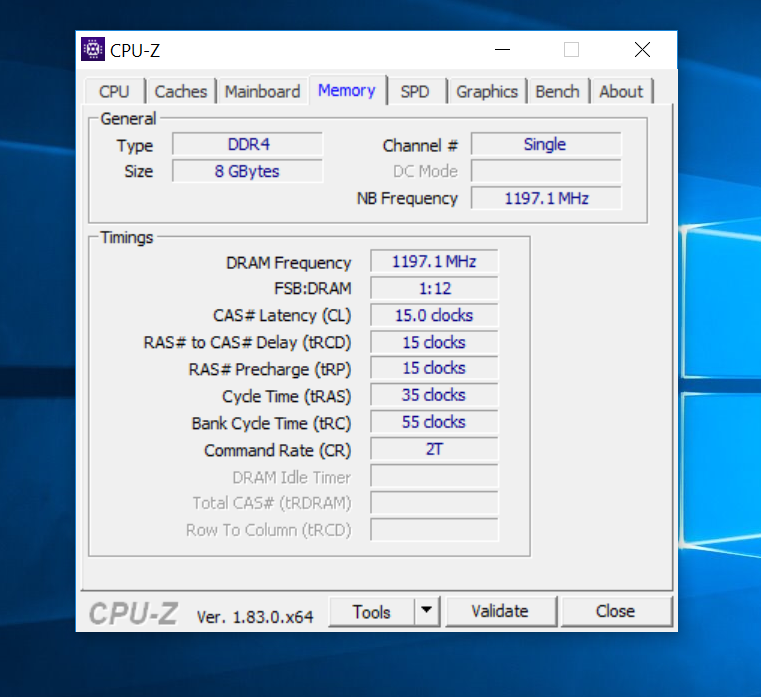Click the CAS# Latency (CL) label
Image resolution: width=761 pixels, height=697 pixels.
coord(281,316)
